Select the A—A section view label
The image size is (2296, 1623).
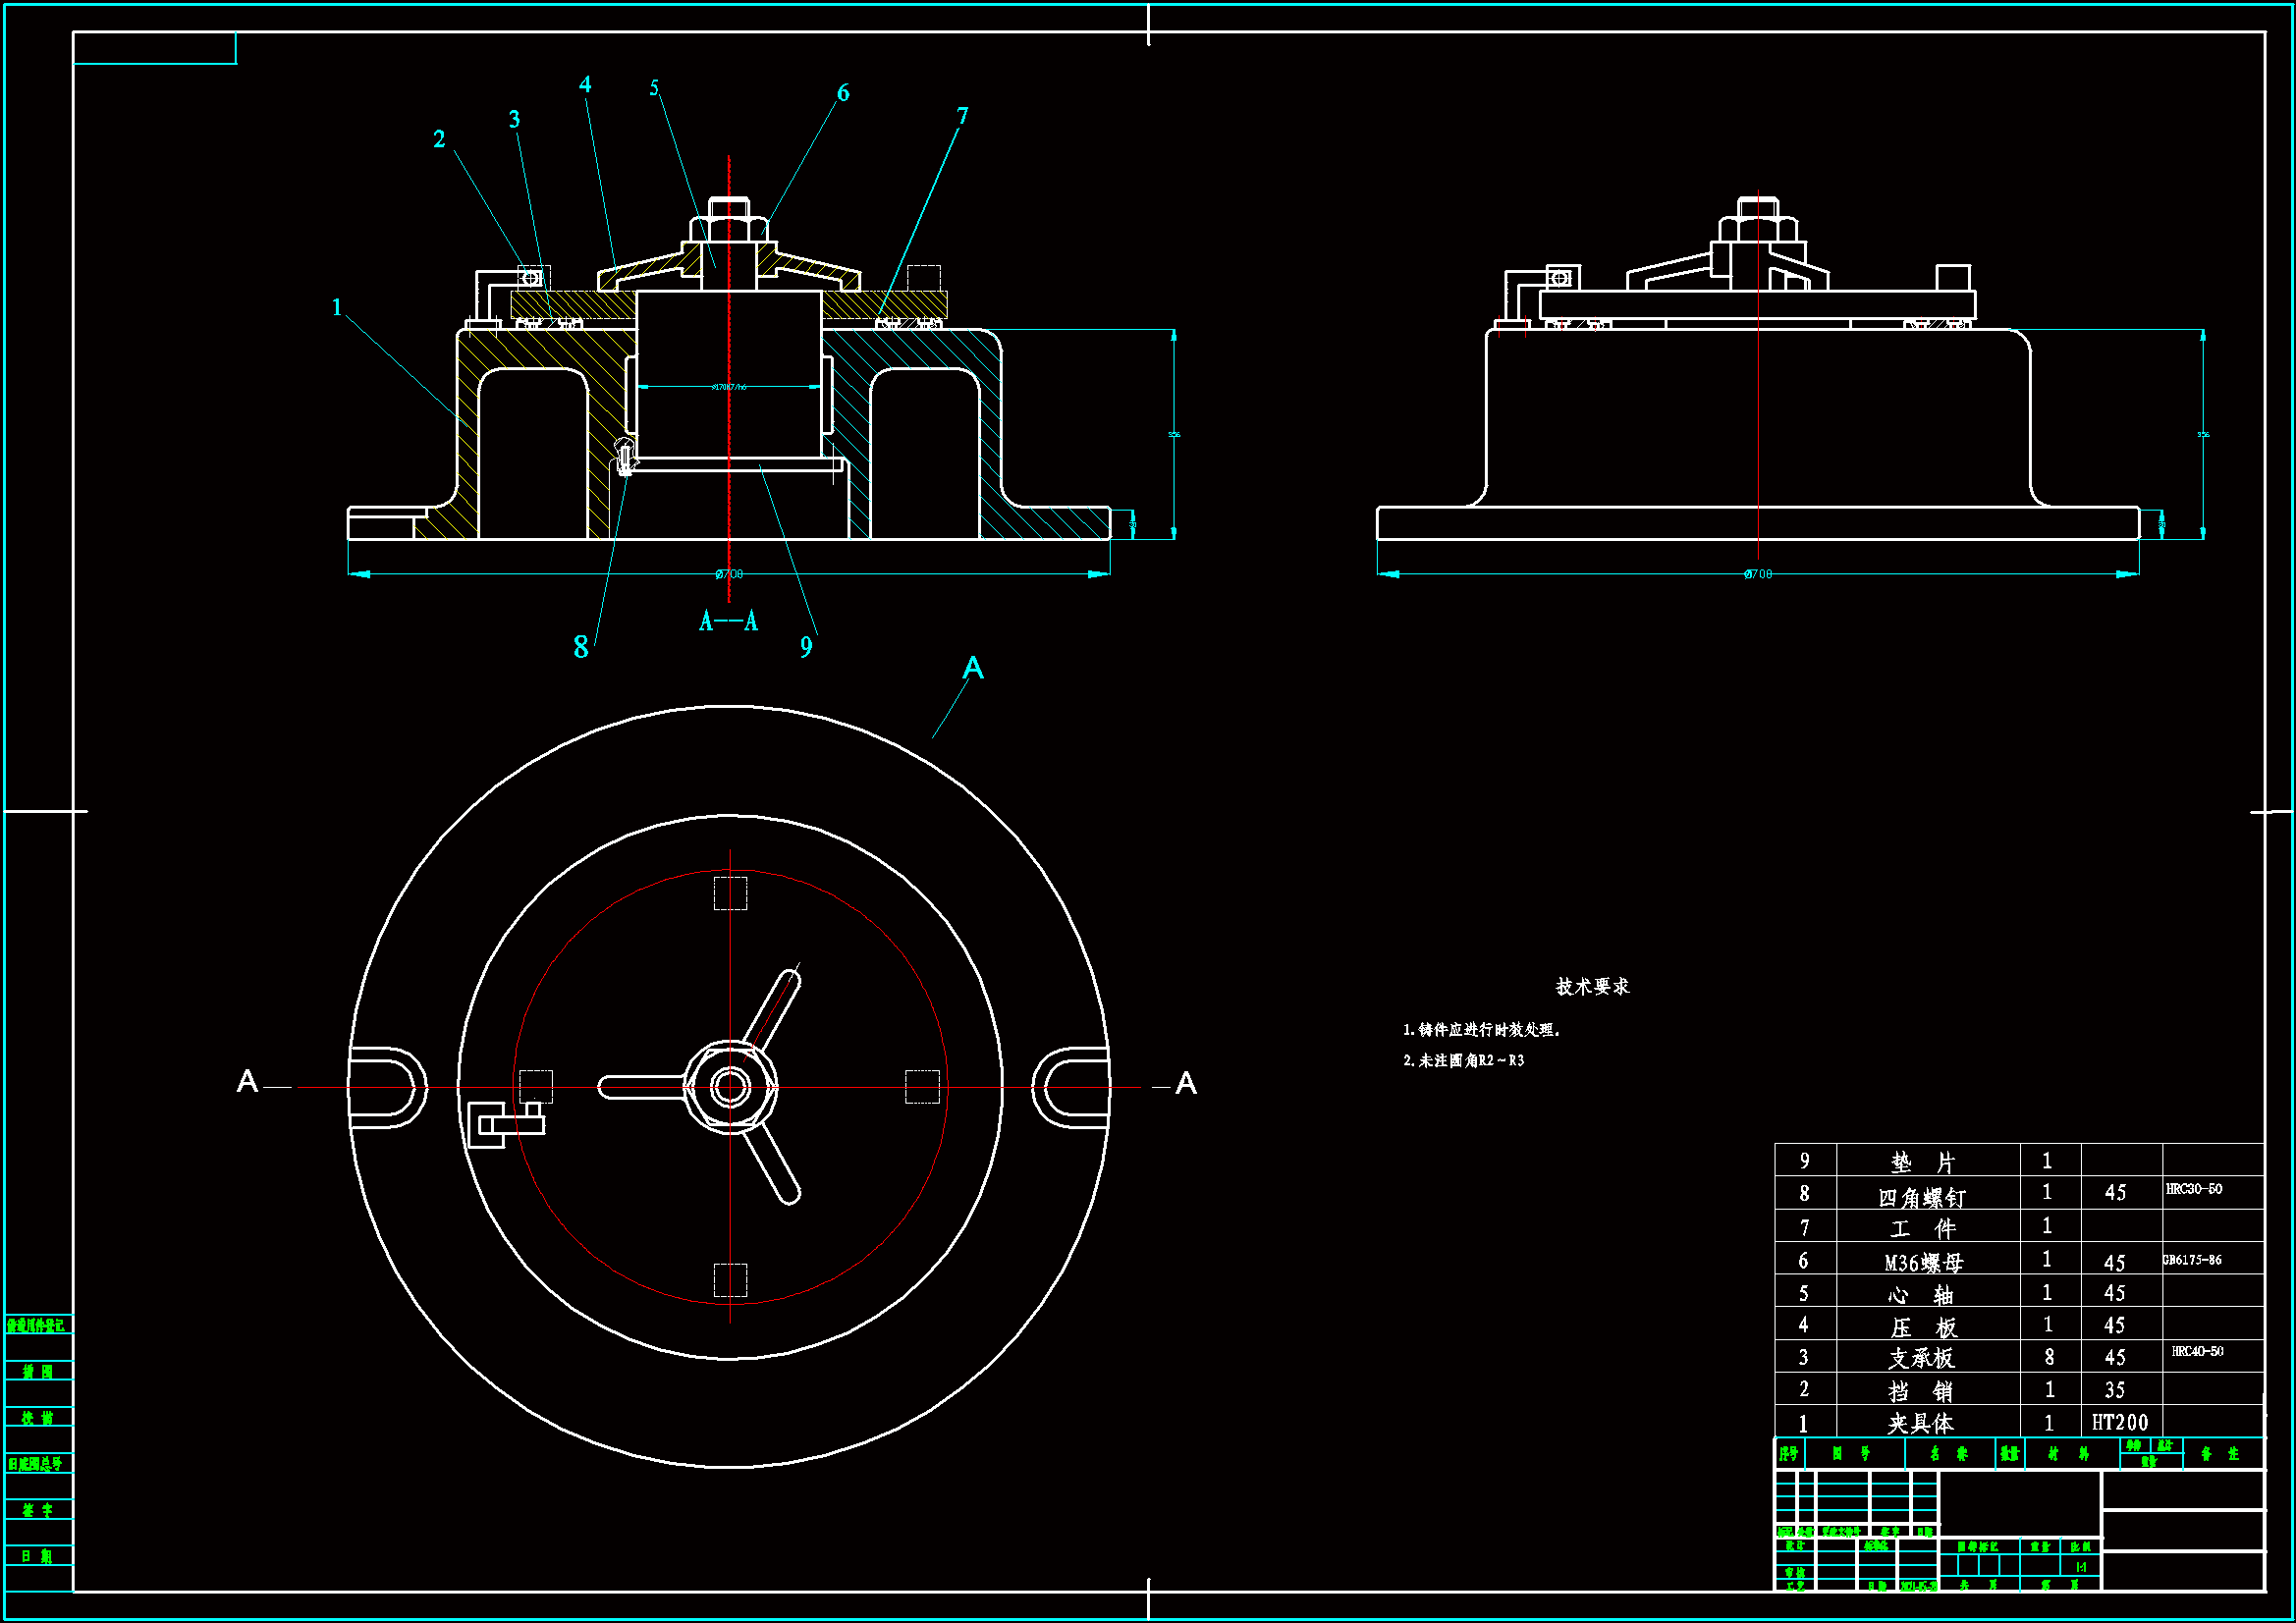(x=728, y=622)
